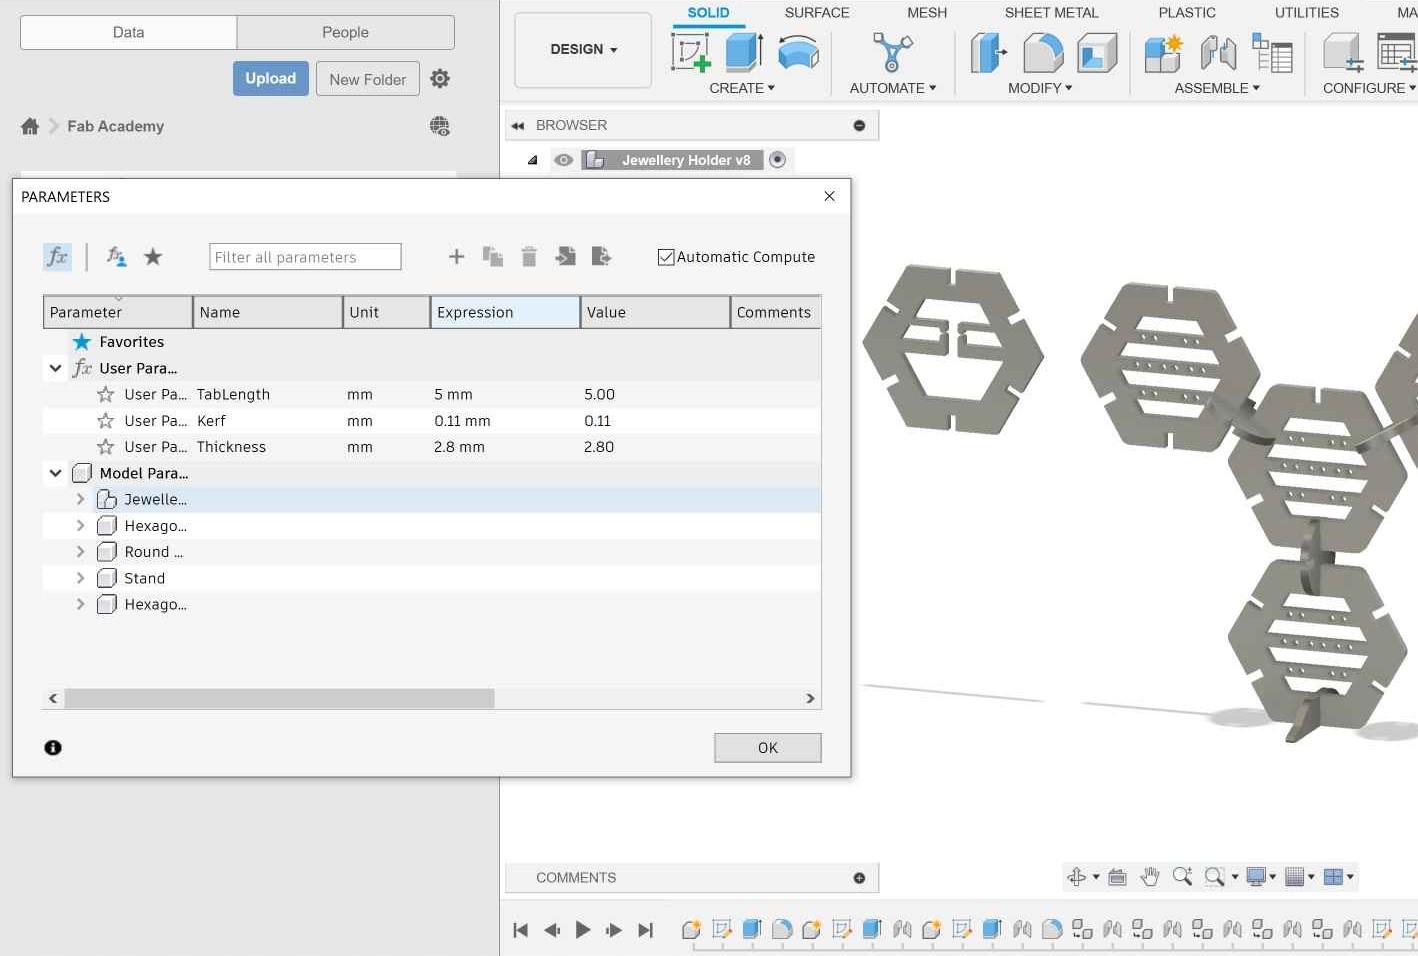Open the Change Parameters table icon
Screen dimensions: 1418x956
coord(1396,52)
